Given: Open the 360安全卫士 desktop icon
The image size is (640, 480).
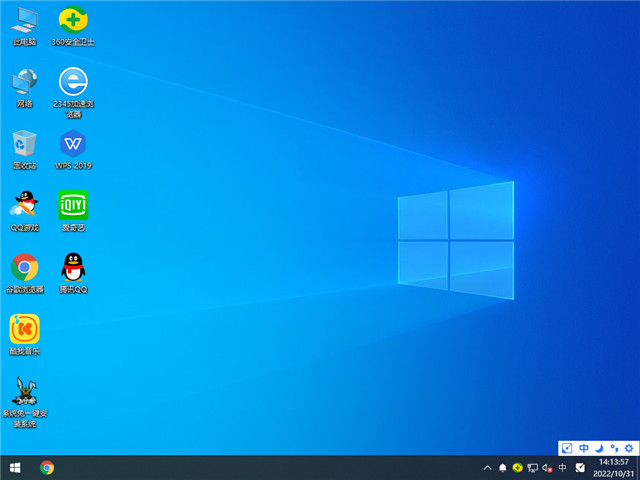Looking at the screenshot, I should click(72, 21).
